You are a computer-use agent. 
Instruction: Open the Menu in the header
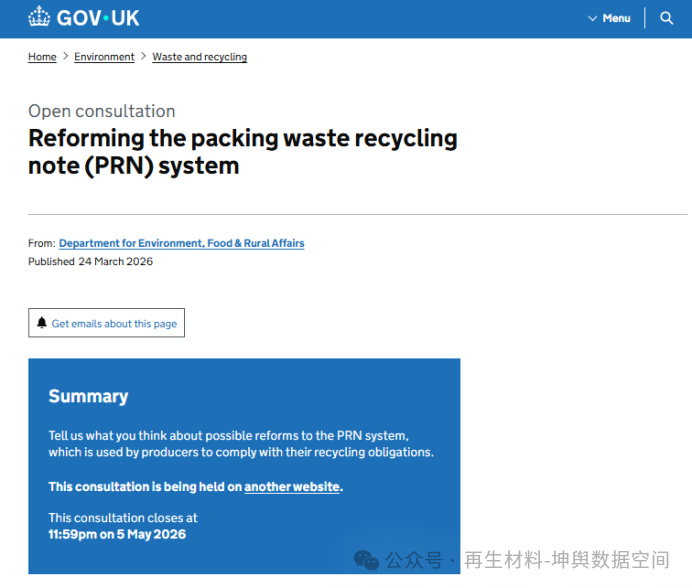(616, 18)
